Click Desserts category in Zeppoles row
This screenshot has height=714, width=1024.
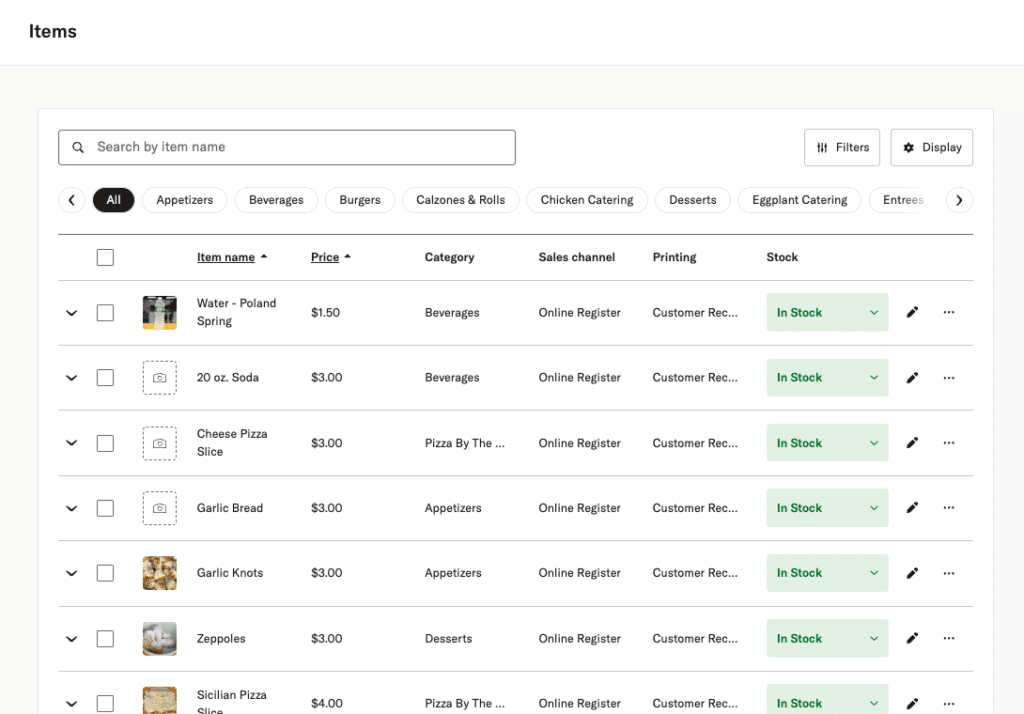[x=448, y=638]
